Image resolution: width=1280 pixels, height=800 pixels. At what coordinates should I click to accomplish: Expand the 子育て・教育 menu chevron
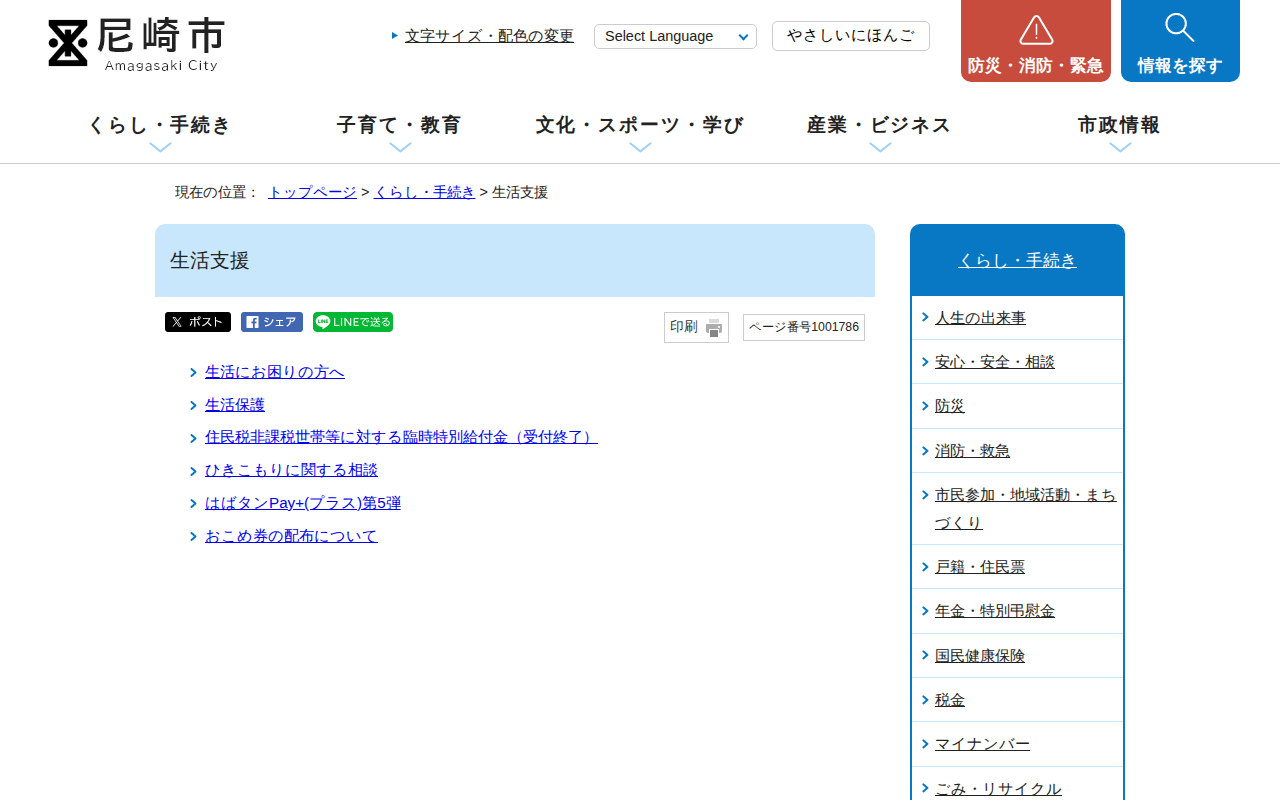pyautogui.click(x=400, y=147)
